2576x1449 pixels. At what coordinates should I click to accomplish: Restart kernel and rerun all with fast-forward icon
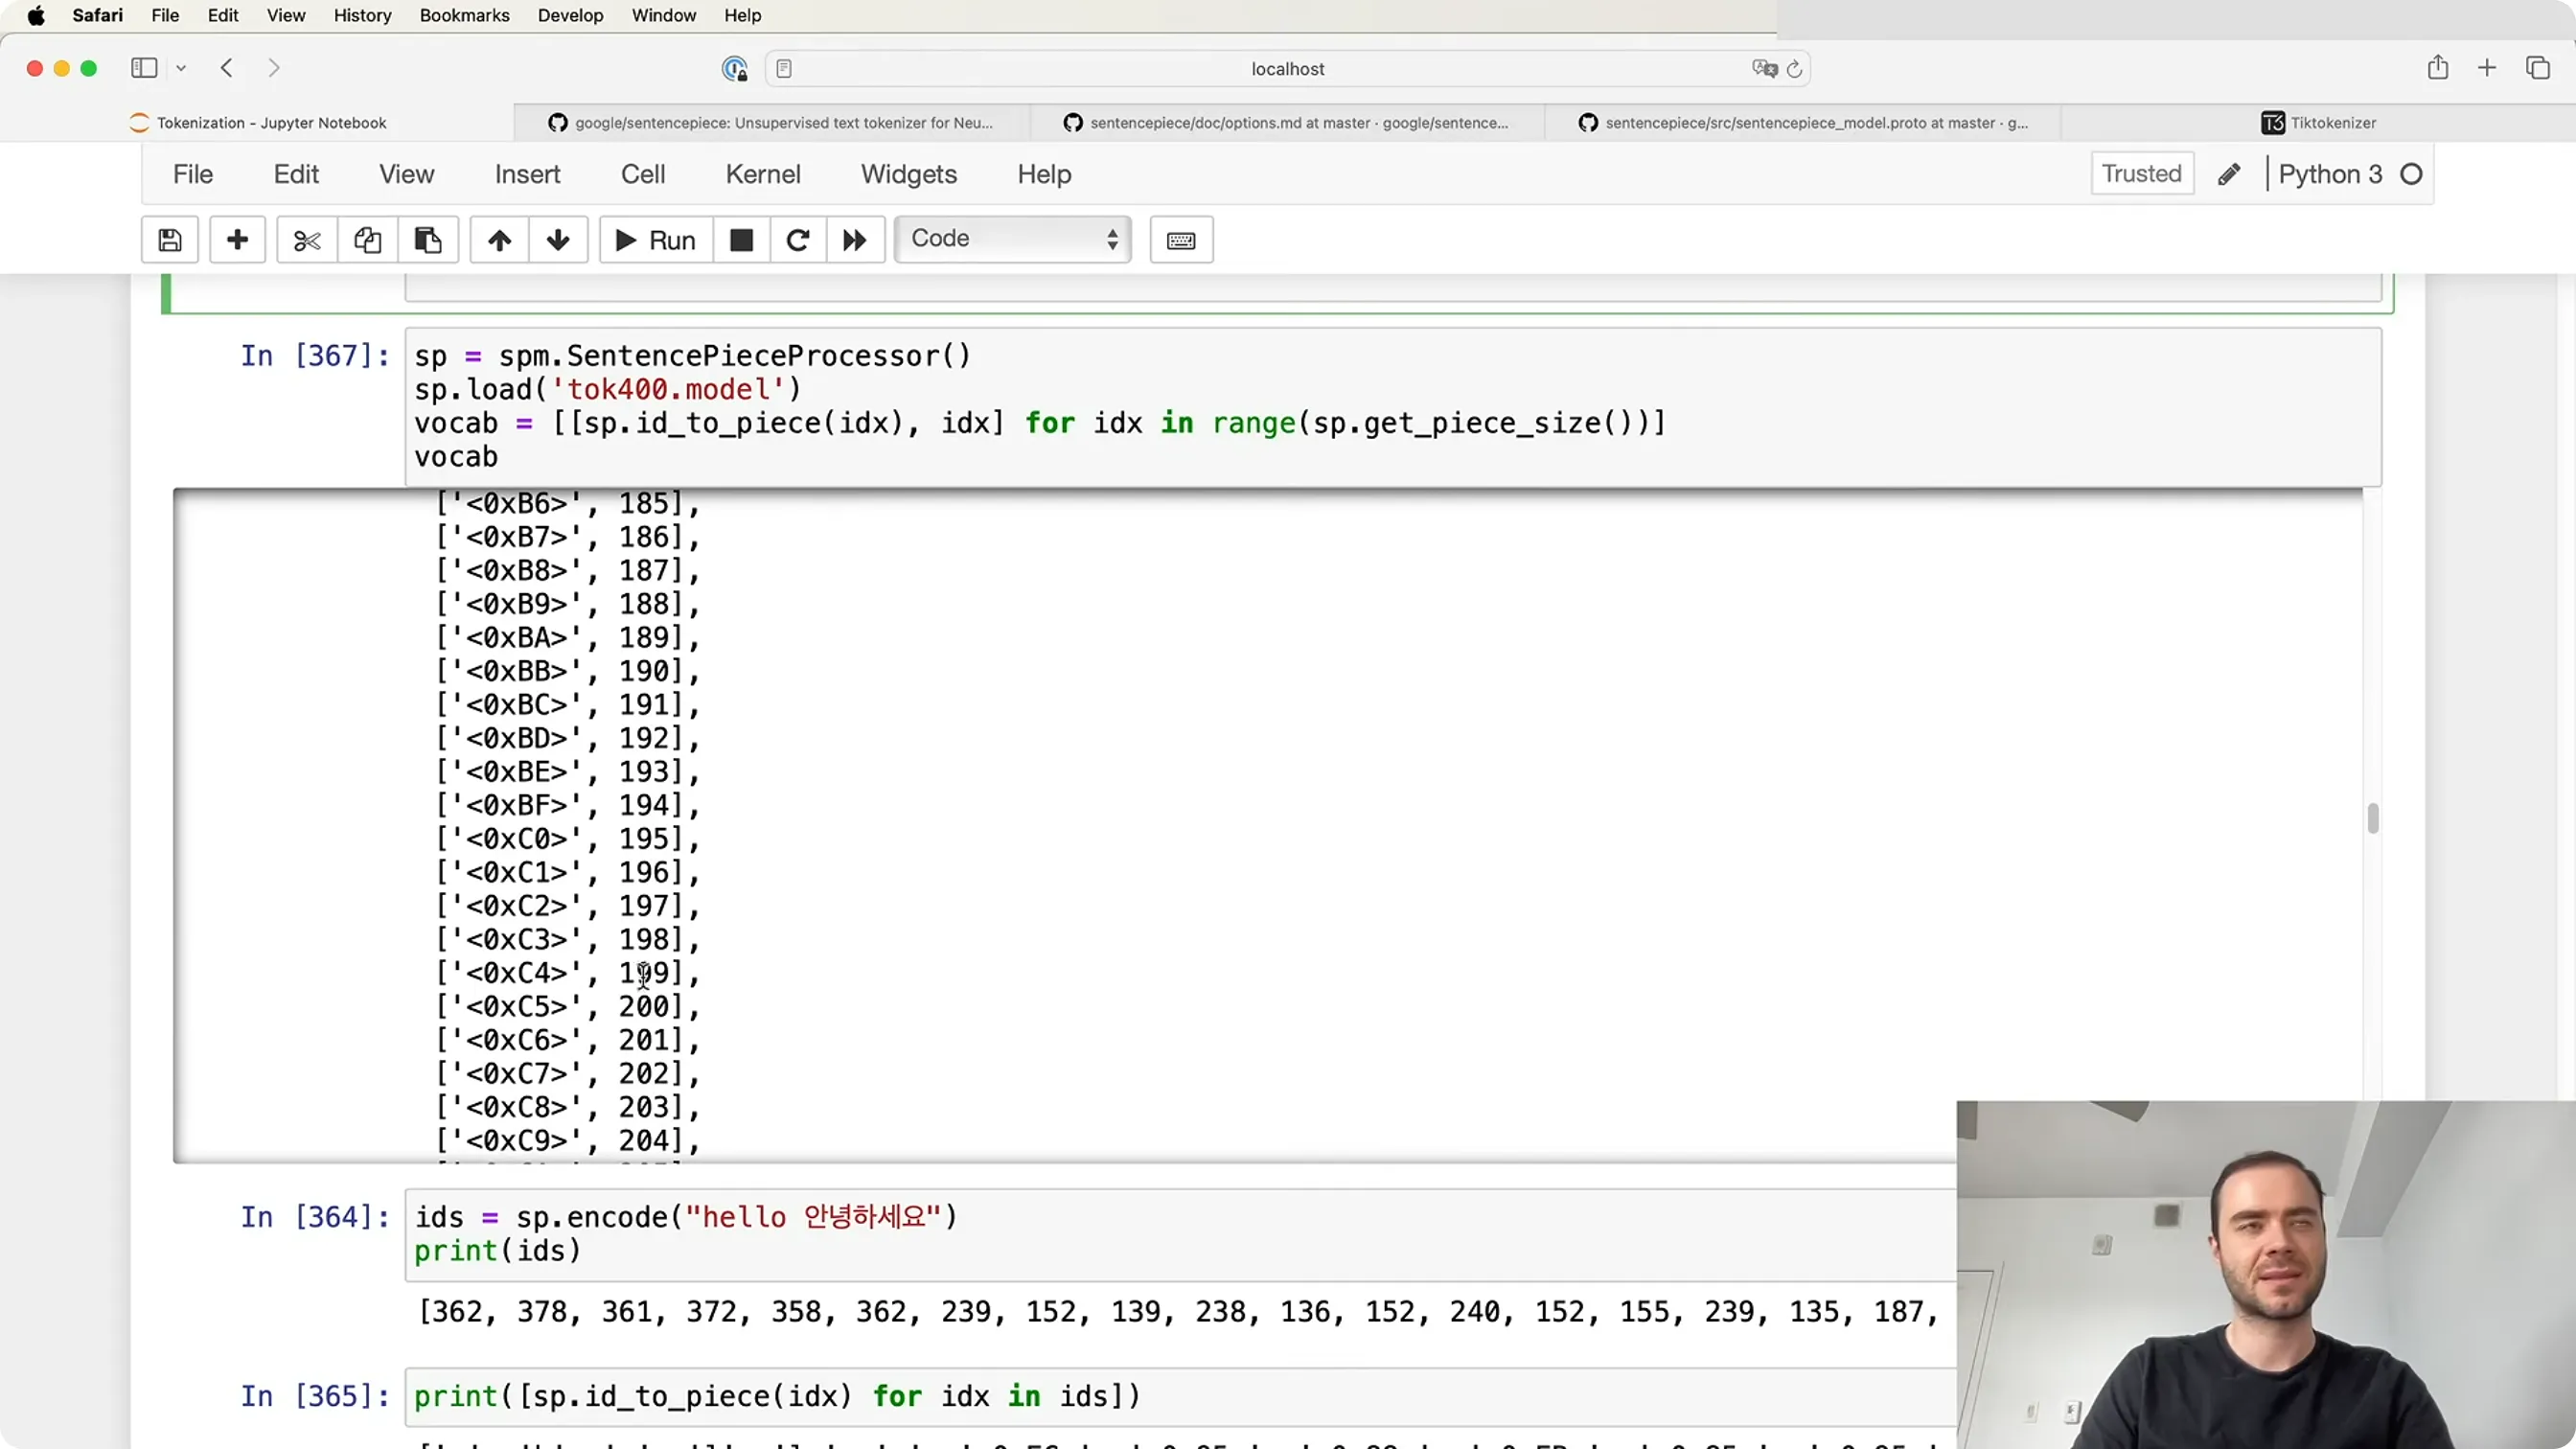pos(855,240)
